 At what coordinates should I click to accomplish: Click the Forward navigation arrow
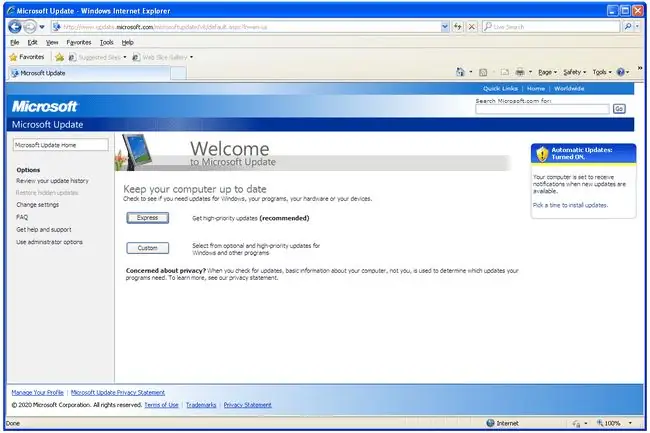pos(29,27)
